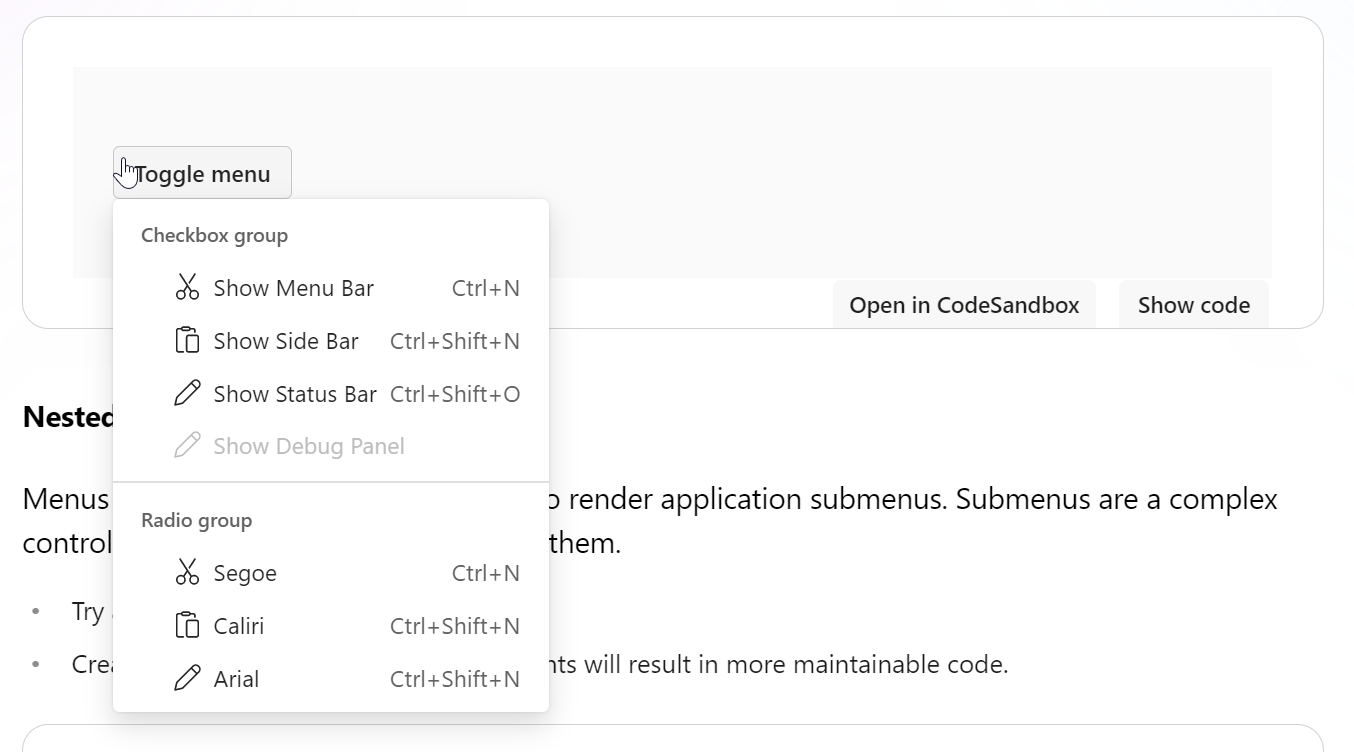This screenshot has height=752, width=1354.
Task: Click the Ctrl+Shift+O shortcut label
Action: (455, 393)
